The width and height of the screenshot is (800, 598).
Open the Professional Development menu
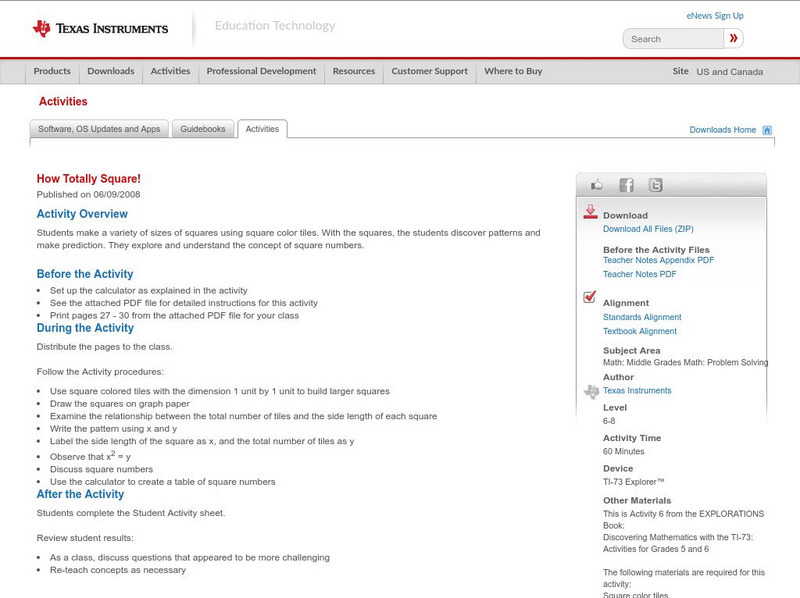[x=261, y=71]
